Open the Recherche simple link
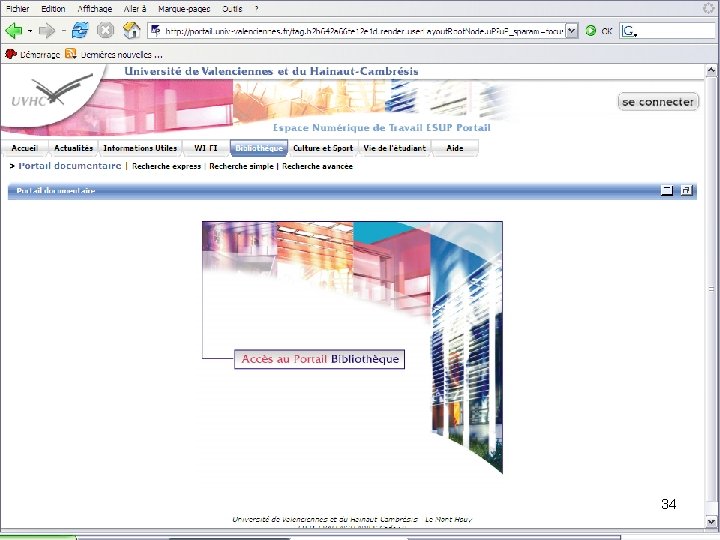The height and width of the screenshot is (540, 720). point(241,166)
